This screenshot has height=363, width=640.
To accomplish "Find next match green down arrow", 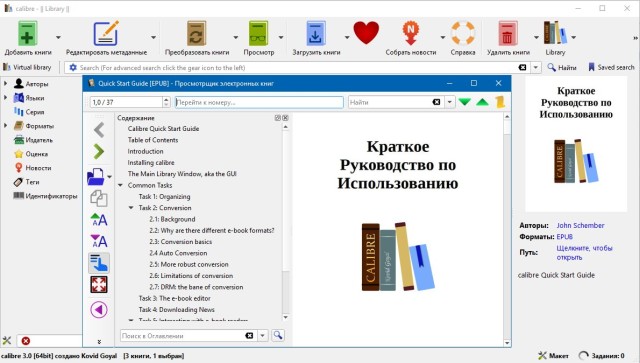I will click(x=464, y=102).
